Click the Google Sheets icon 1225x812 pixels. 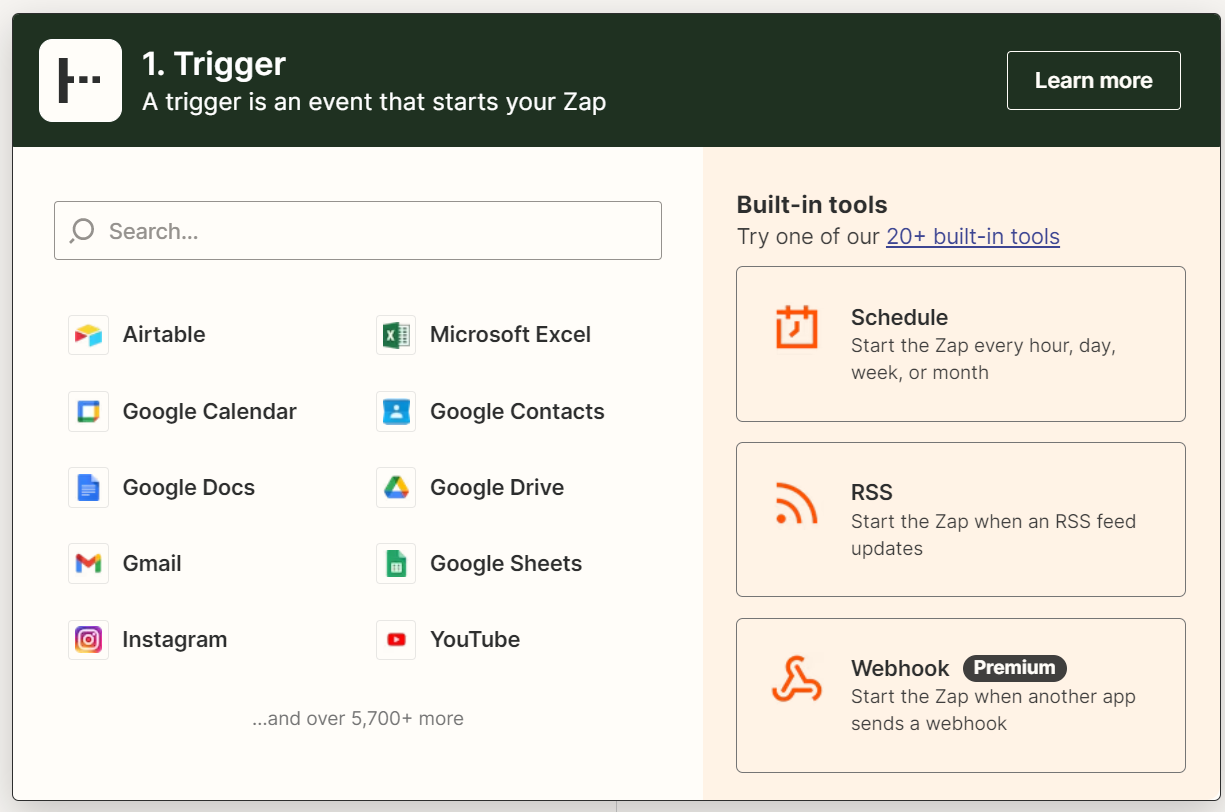(396, 564)
